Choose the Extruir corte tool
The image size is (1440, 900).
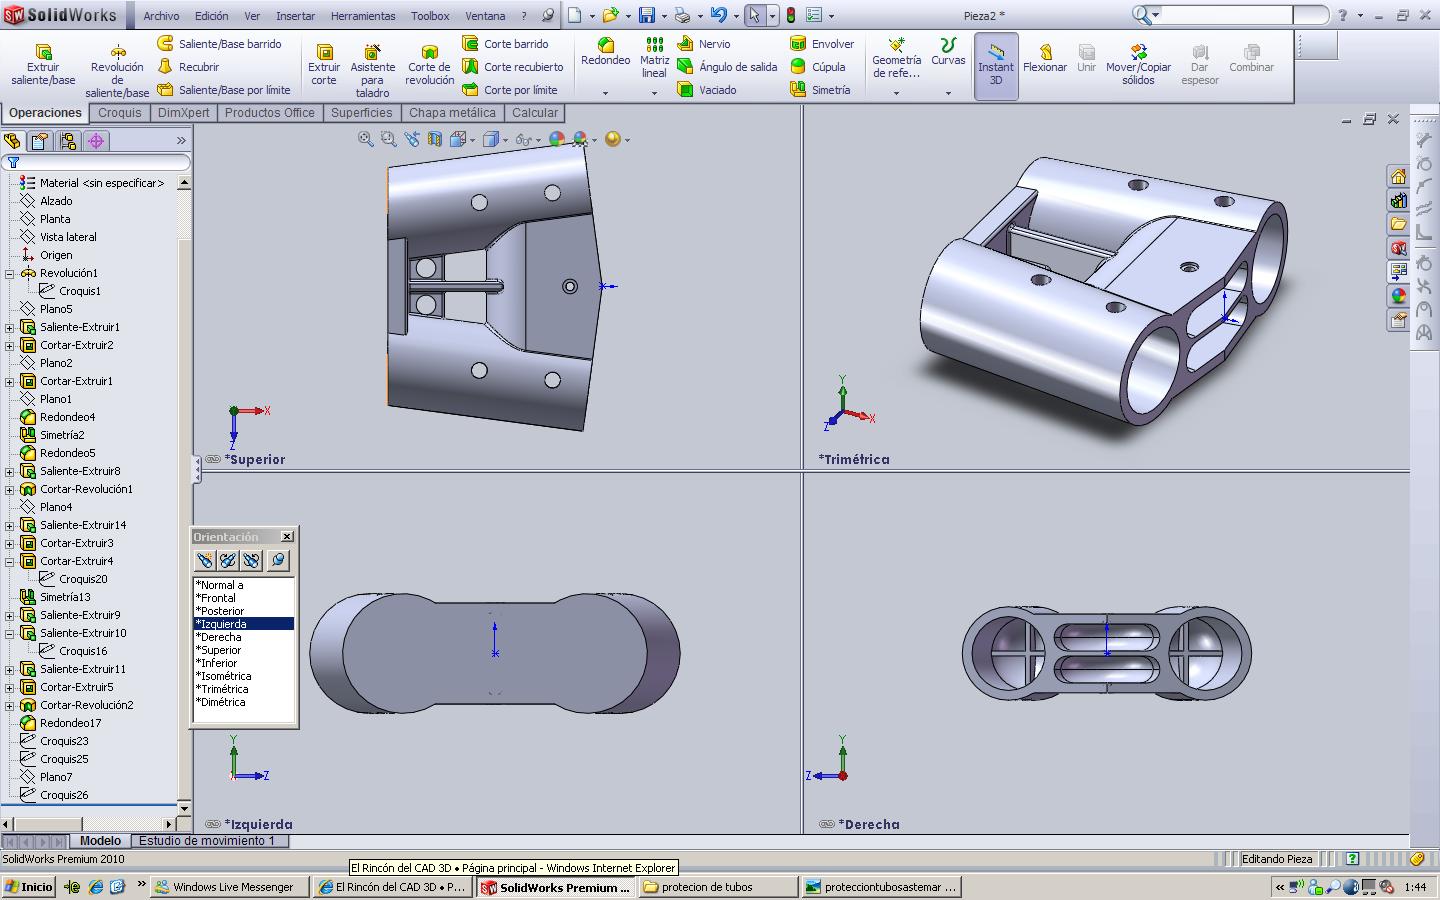(324, 65)
